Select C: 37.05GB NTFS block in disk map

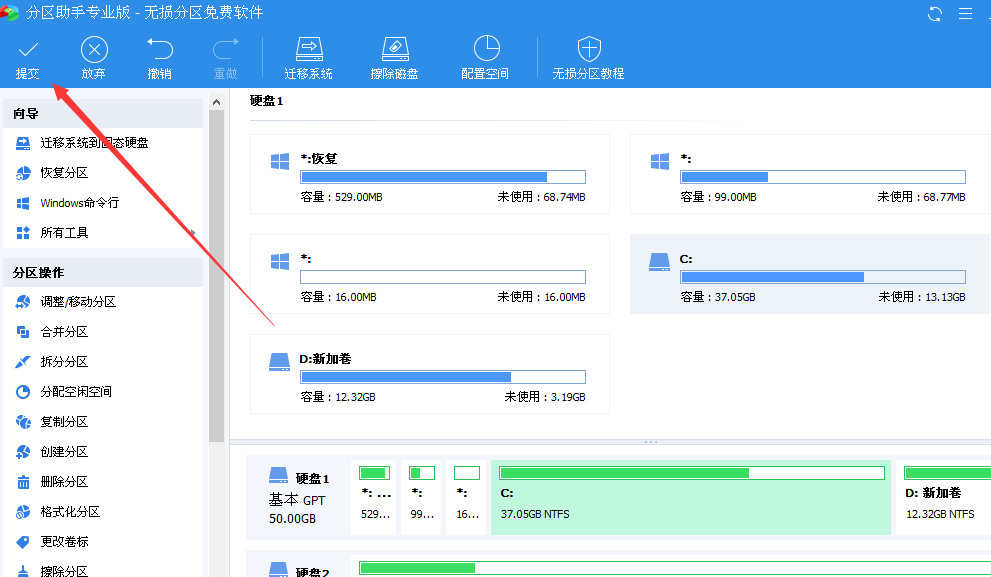[691, 497]
